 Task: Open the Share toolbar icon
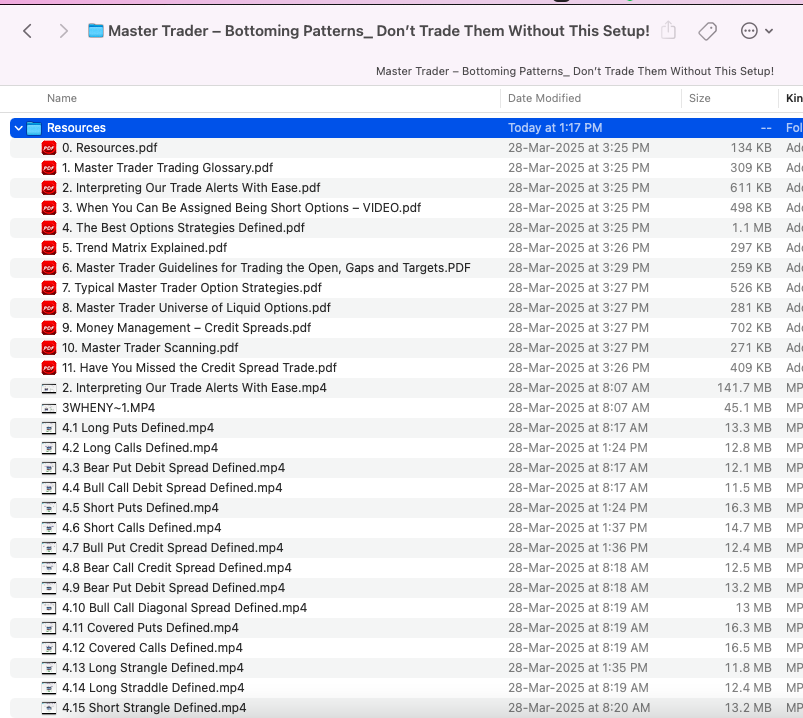point(668,31)
